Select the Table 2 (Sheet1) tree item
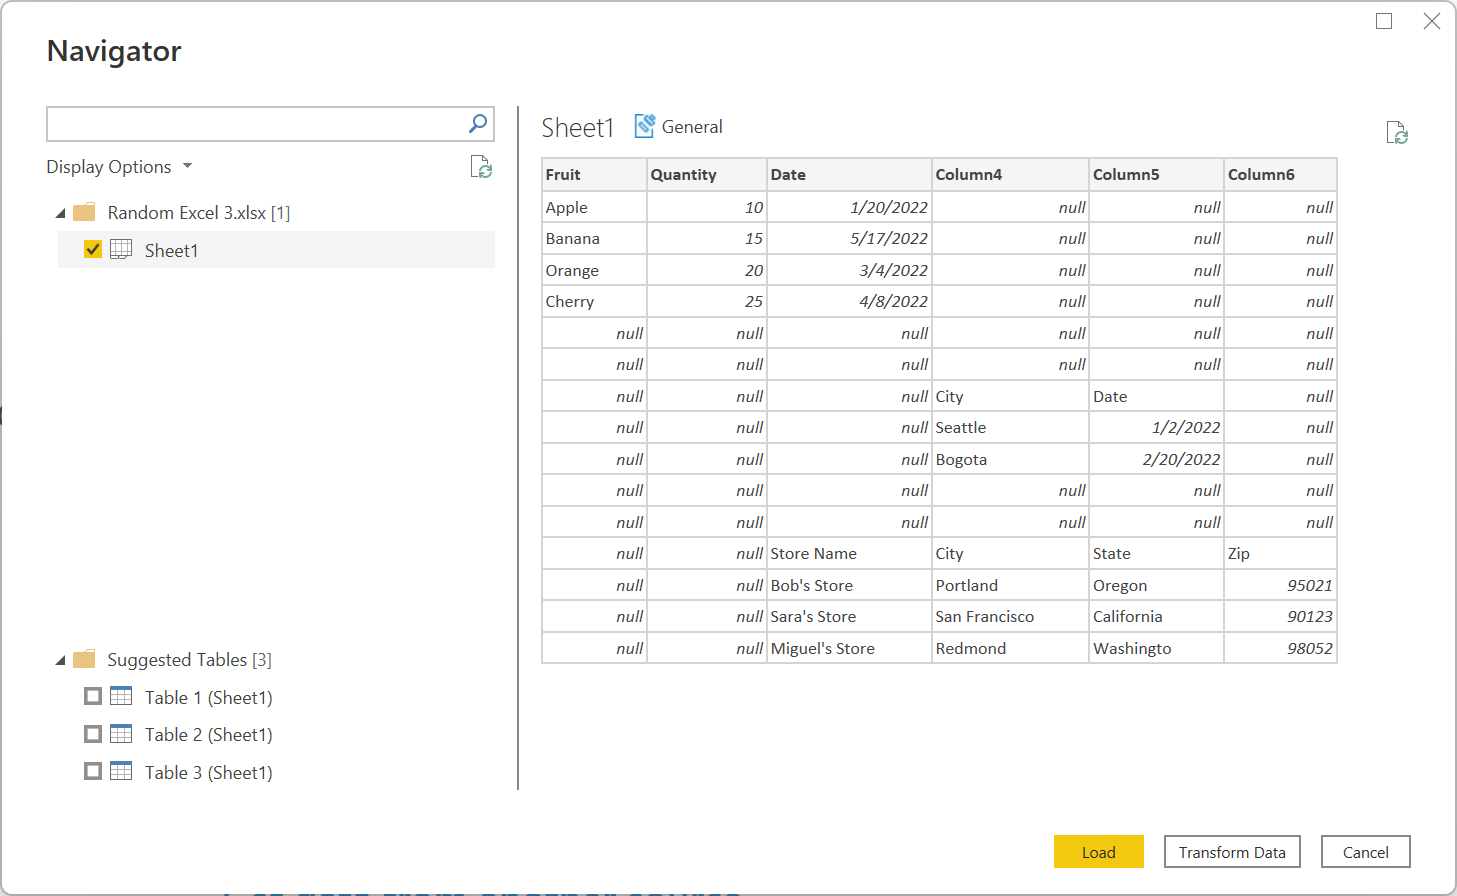The height and width of the screenshot is (896, 1457). tap(208, 735)
